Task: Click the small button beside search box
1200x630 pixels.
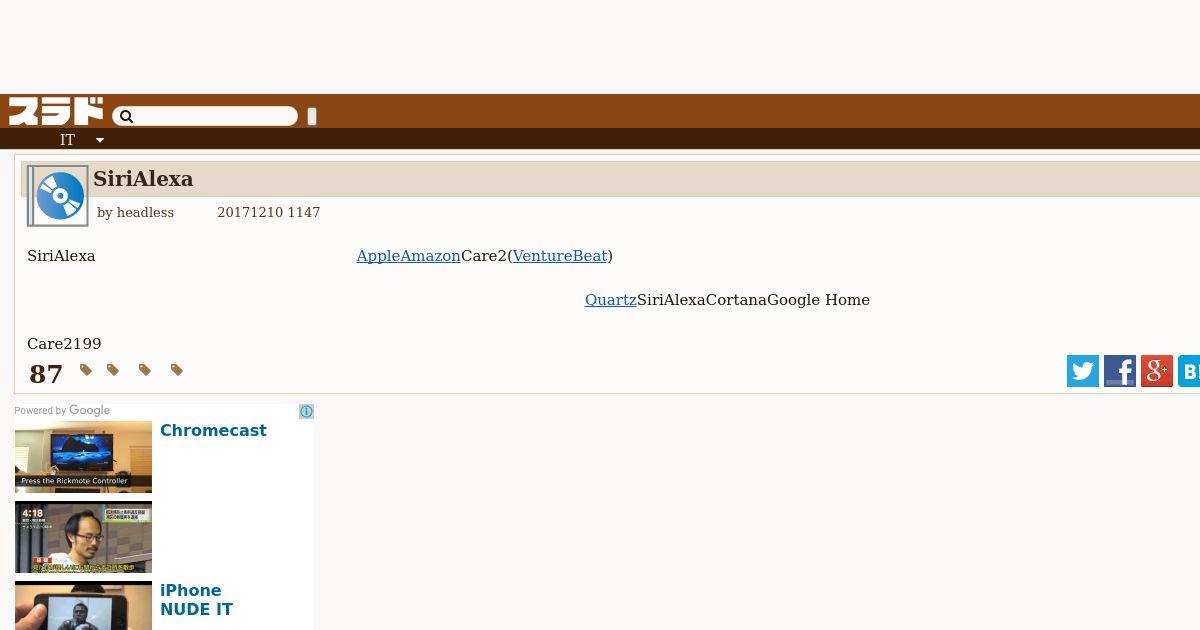Action: coord(312,117)
